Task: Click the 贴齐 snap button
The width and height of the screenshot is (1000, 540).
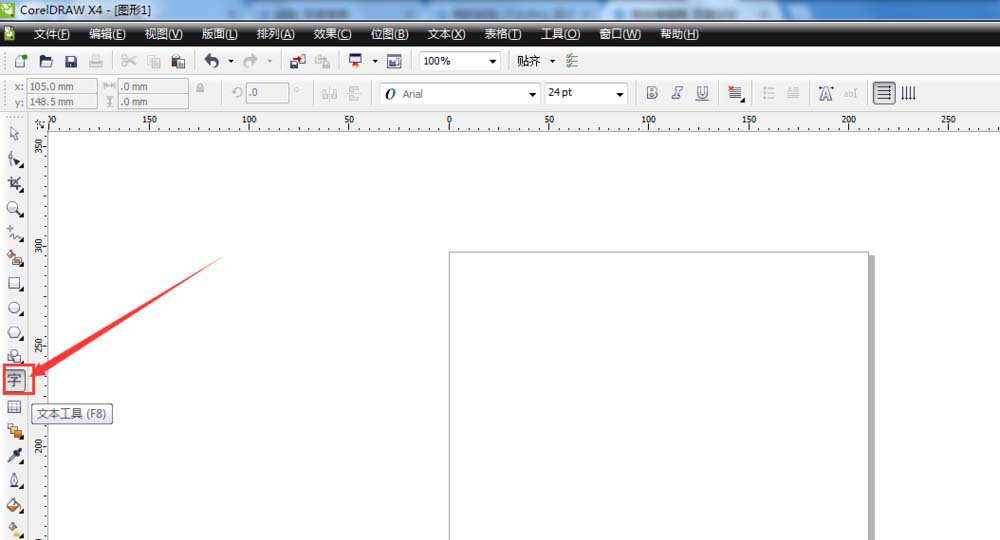Action: [529, 61]
